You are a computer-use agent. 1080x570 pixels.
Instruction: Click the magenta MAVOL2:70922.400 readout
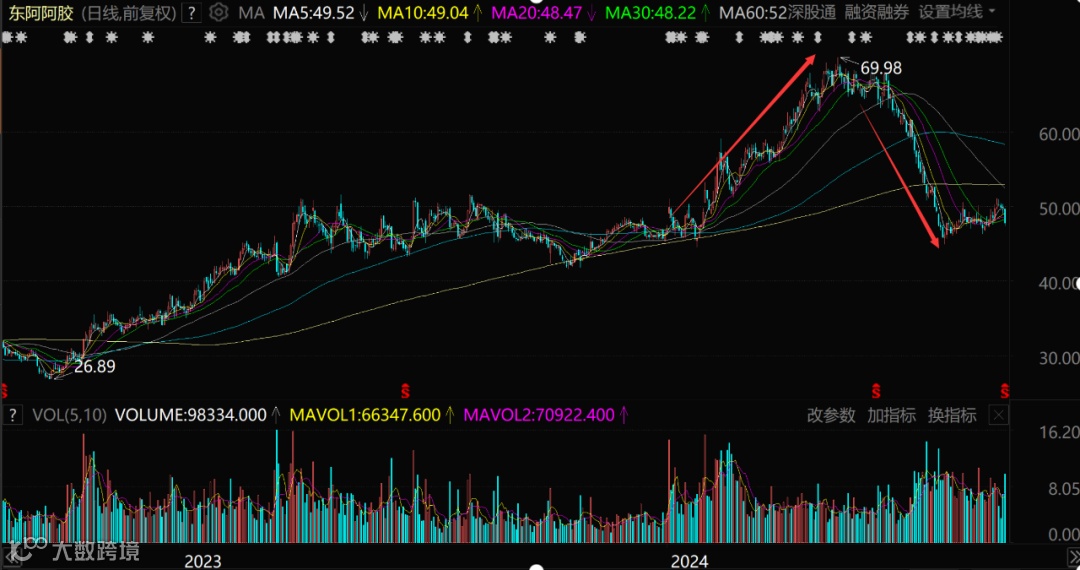[539, 414]
